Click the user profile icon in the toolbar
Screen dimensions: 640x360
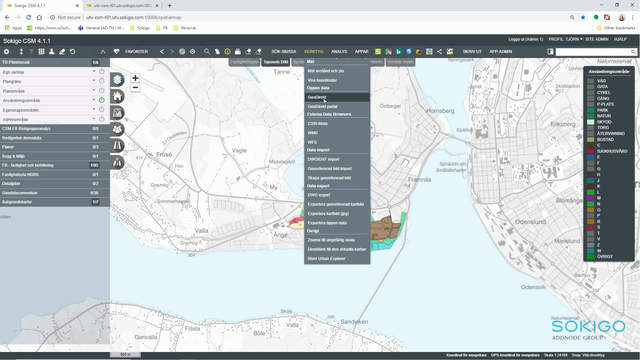(x=52, y=52)
